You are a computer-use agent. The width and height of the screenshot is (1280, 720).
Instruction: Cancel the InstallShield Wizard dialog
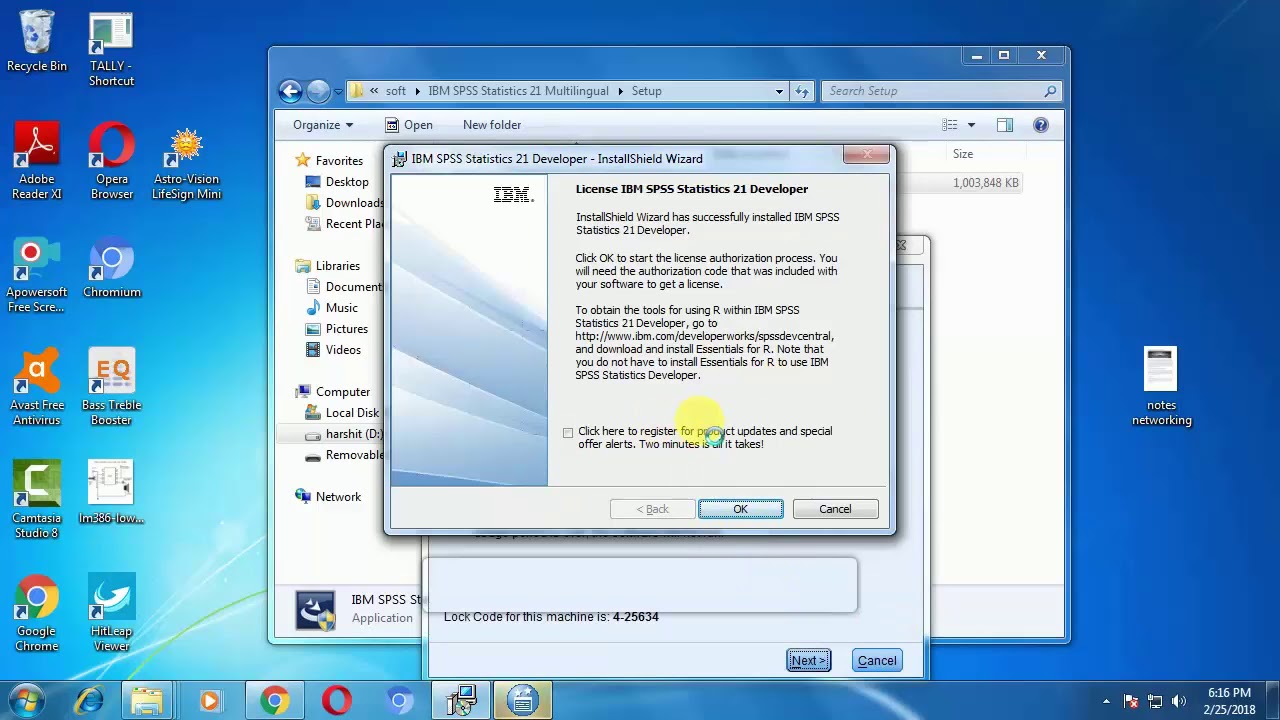(x=835, y=509)
